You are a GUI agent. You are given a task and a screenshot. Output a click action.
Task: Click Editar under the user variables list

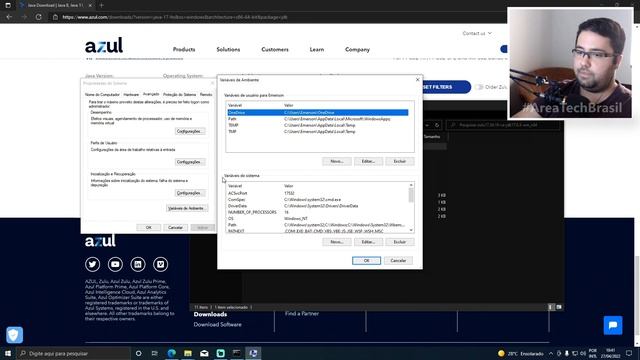click(368, 161)
